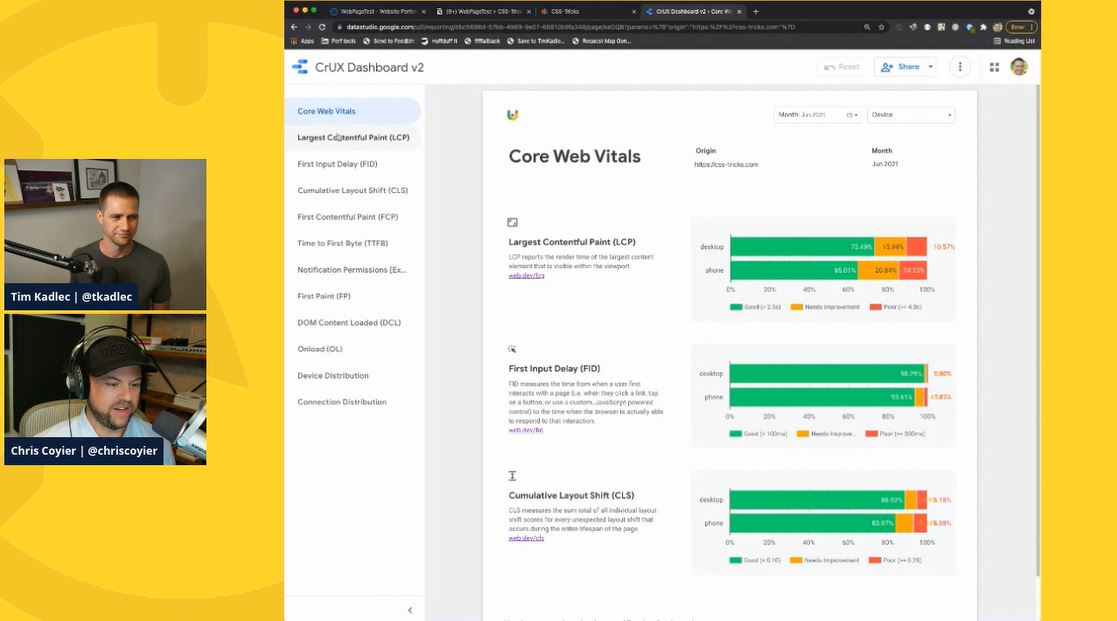Open the account profile avatar
The width and height of the screenshot is (1117, 621).
[1019, 67]
